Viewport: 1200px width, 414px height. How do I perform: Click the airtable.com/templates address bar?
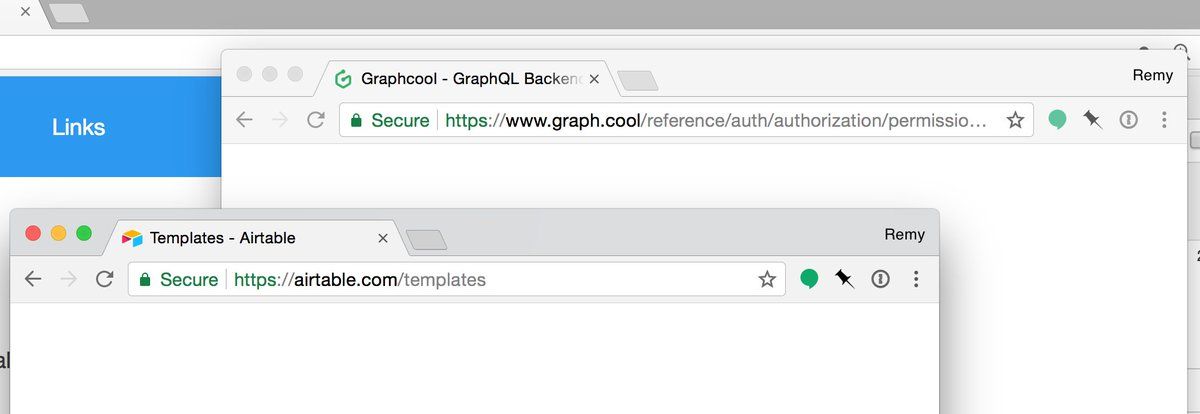(458, 279)
